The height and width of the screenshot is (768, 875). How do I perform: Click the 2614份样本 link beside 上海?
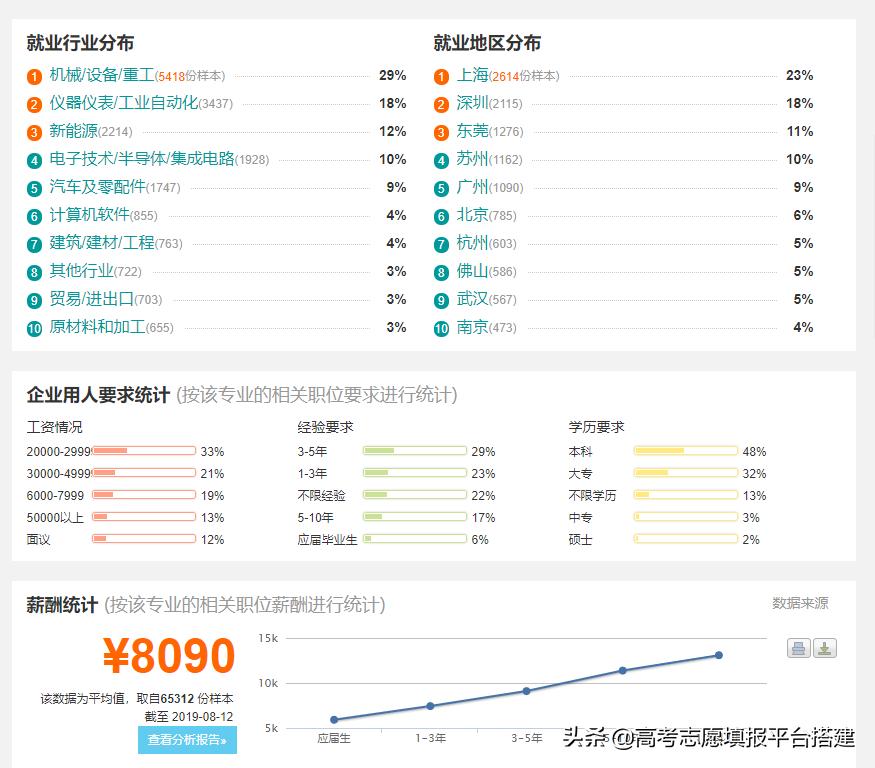pos(527,75)
